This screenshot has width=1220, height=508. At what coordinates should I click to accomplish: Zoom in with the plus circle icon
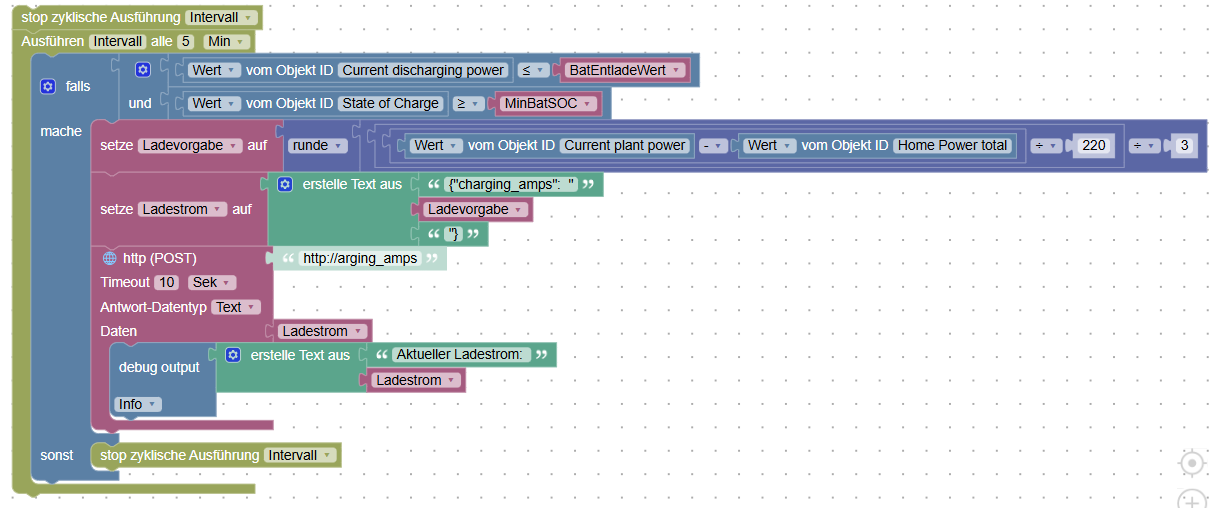pyautogui.click(x=1191, y=499)
